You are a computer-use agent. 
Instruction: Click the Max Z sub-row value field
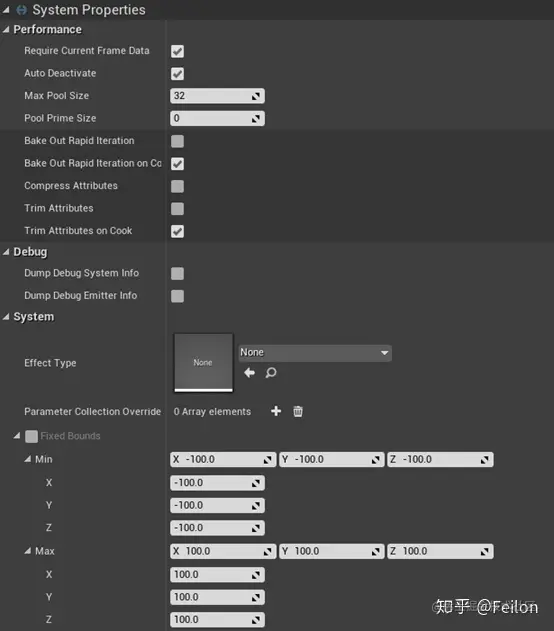[x=217, y=620]
